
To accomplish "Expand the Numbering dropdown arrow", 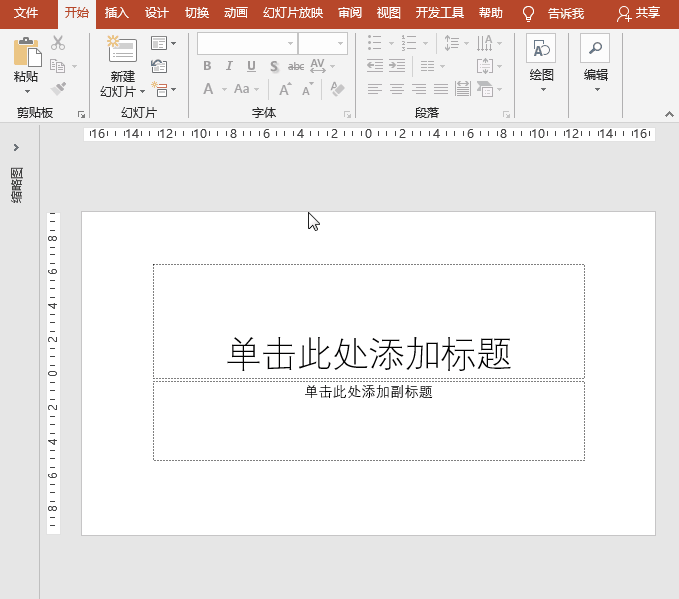I will 425,43.
